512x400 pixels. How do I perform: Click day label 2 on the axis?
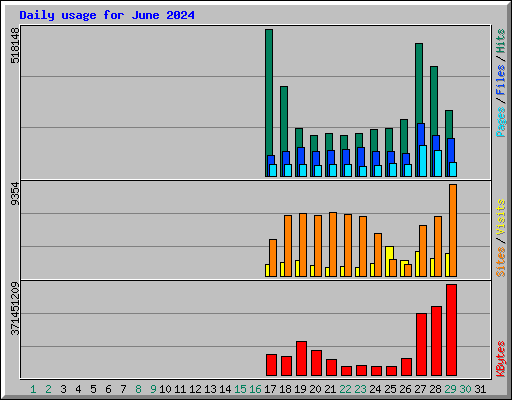(x=48, y=389)
